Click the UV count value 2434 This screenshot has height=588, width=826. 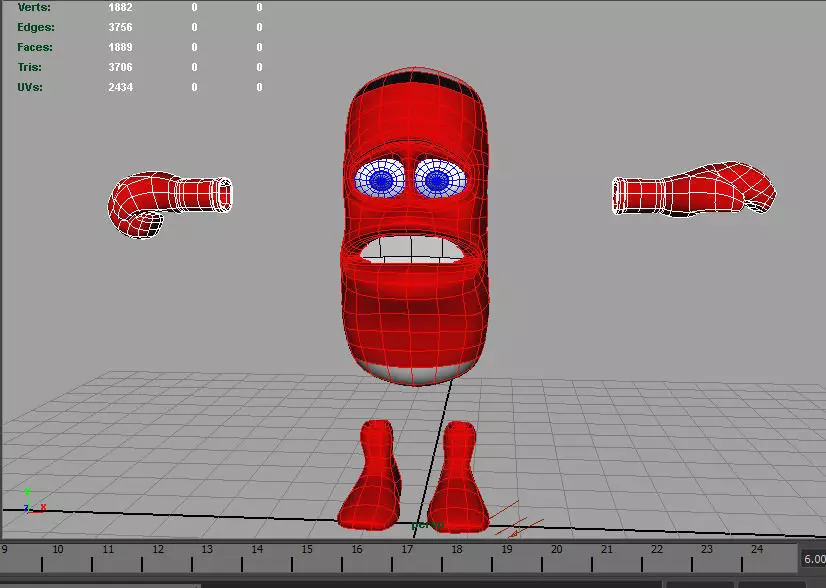[x=120, y=87]
